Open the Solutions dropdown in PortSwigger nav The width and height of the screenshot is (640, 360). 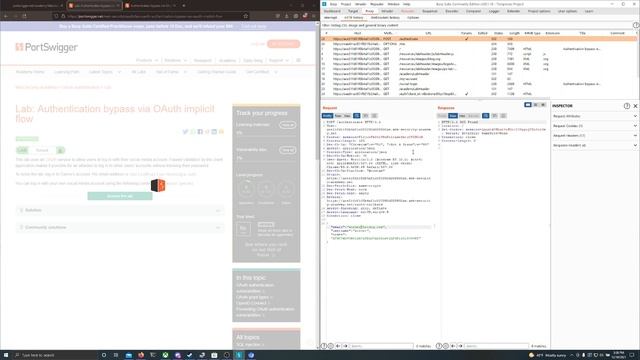tap(176, 60)
